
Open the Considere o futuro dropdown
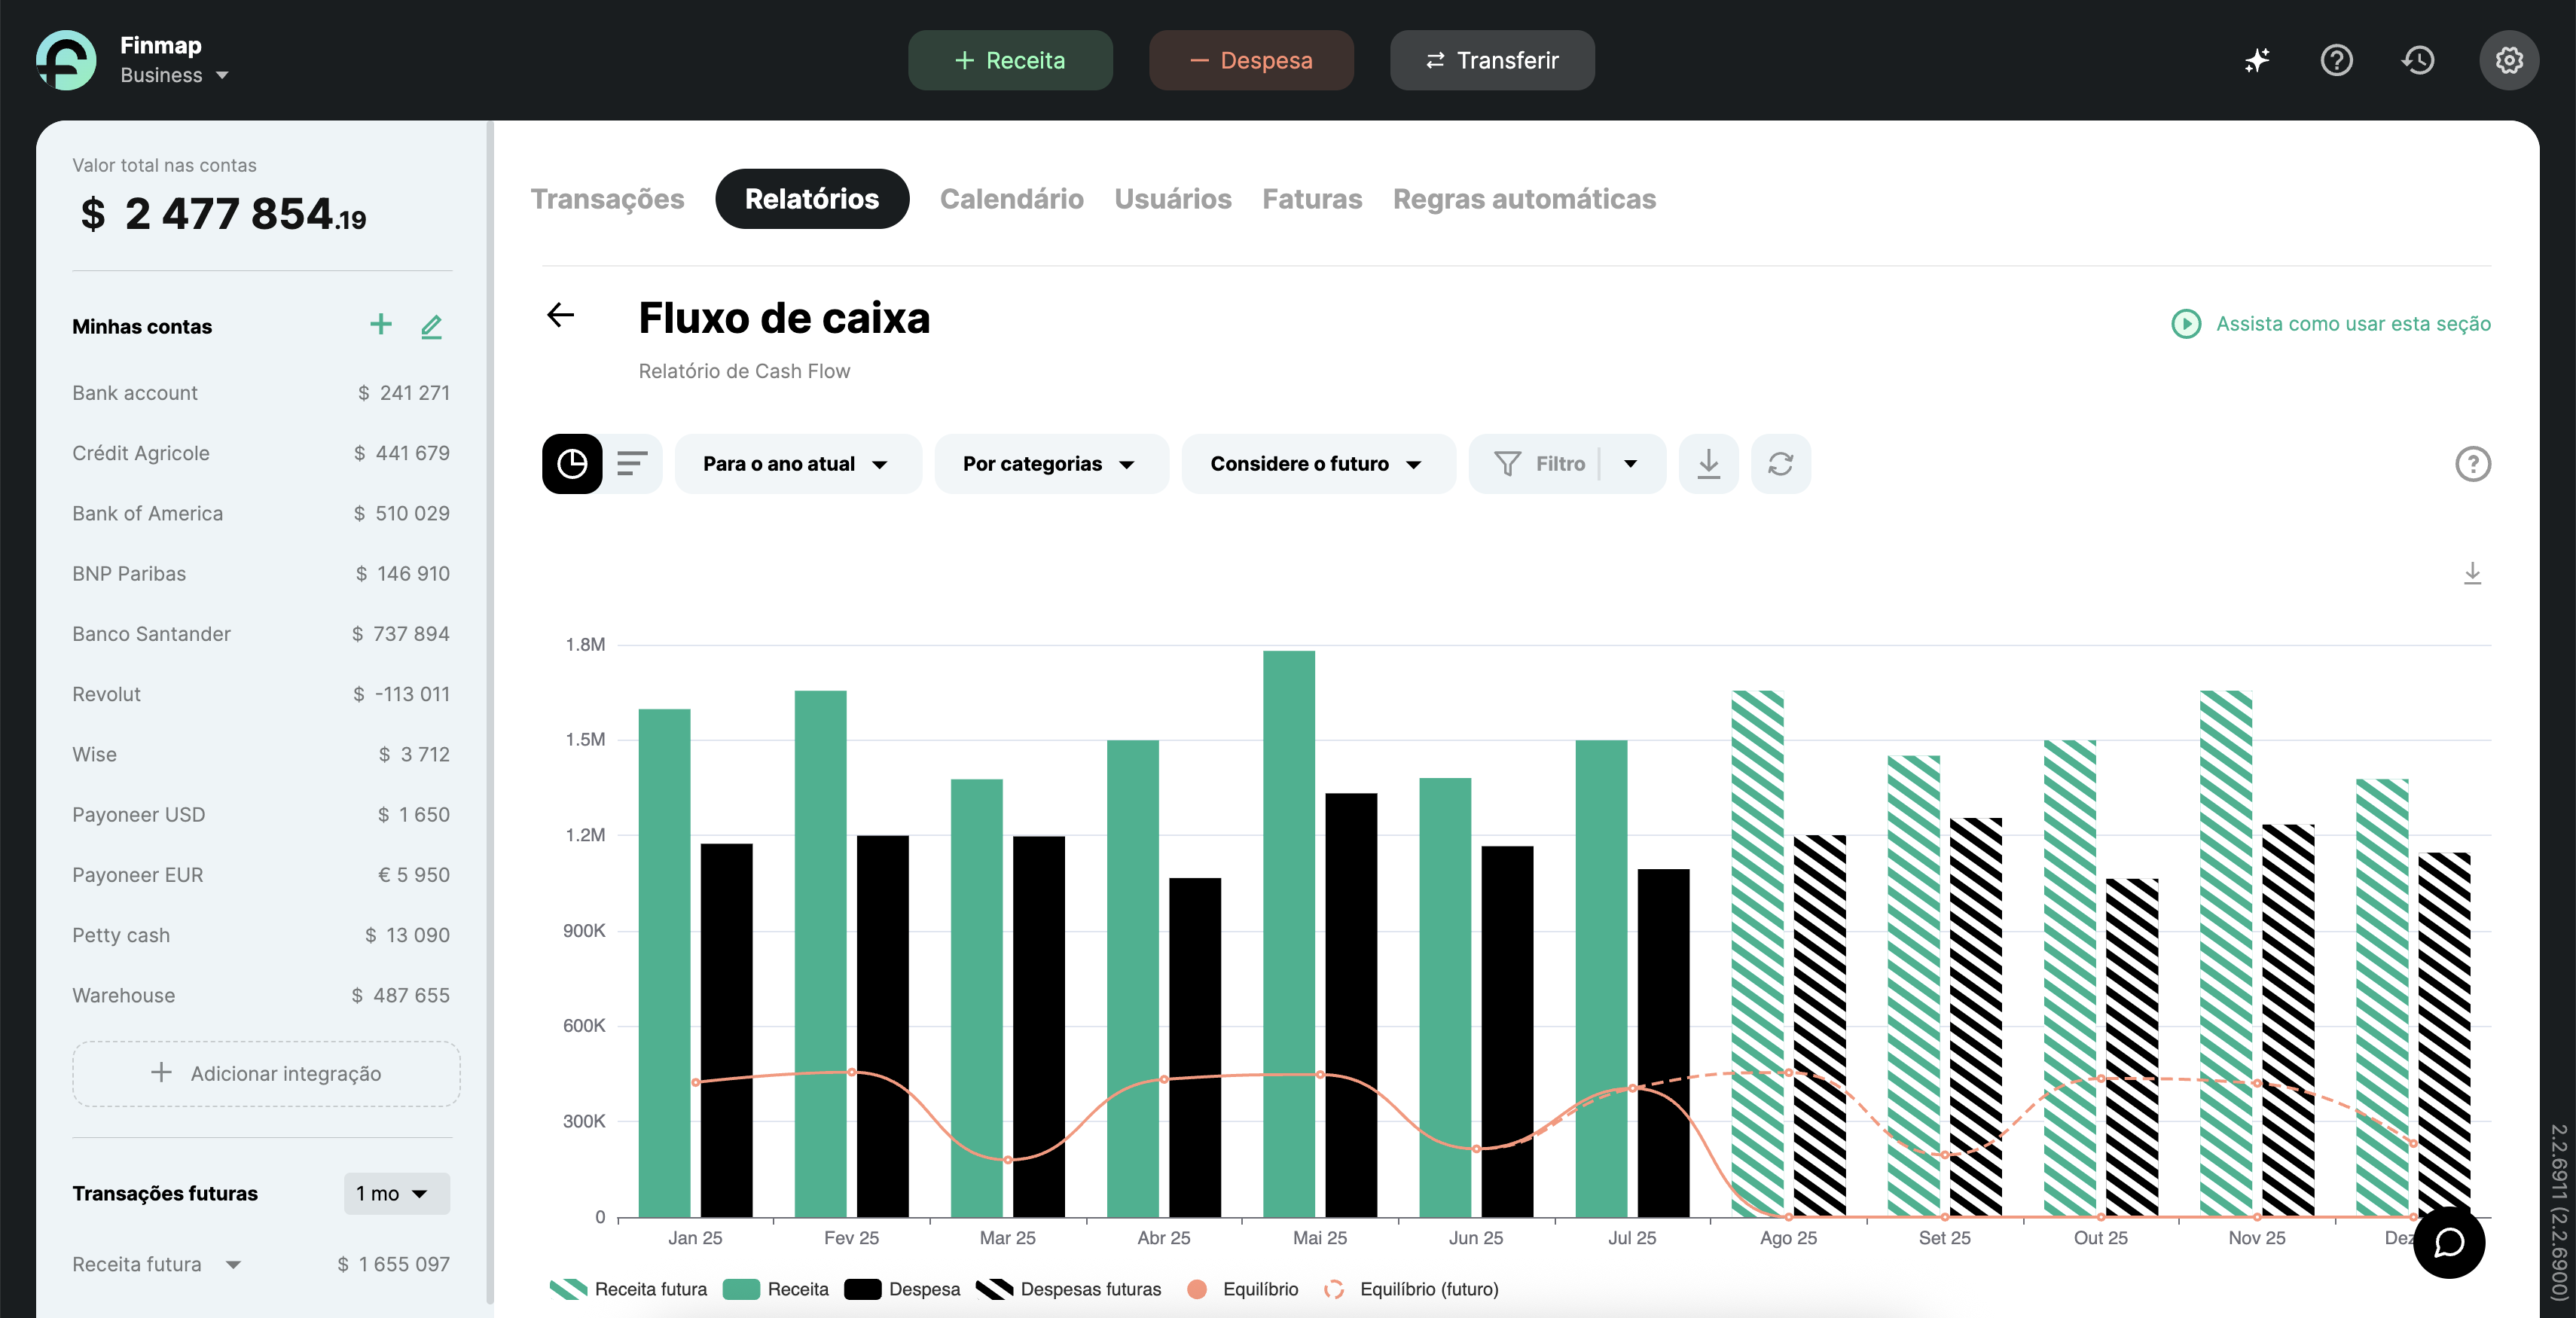coord(1318,463)
